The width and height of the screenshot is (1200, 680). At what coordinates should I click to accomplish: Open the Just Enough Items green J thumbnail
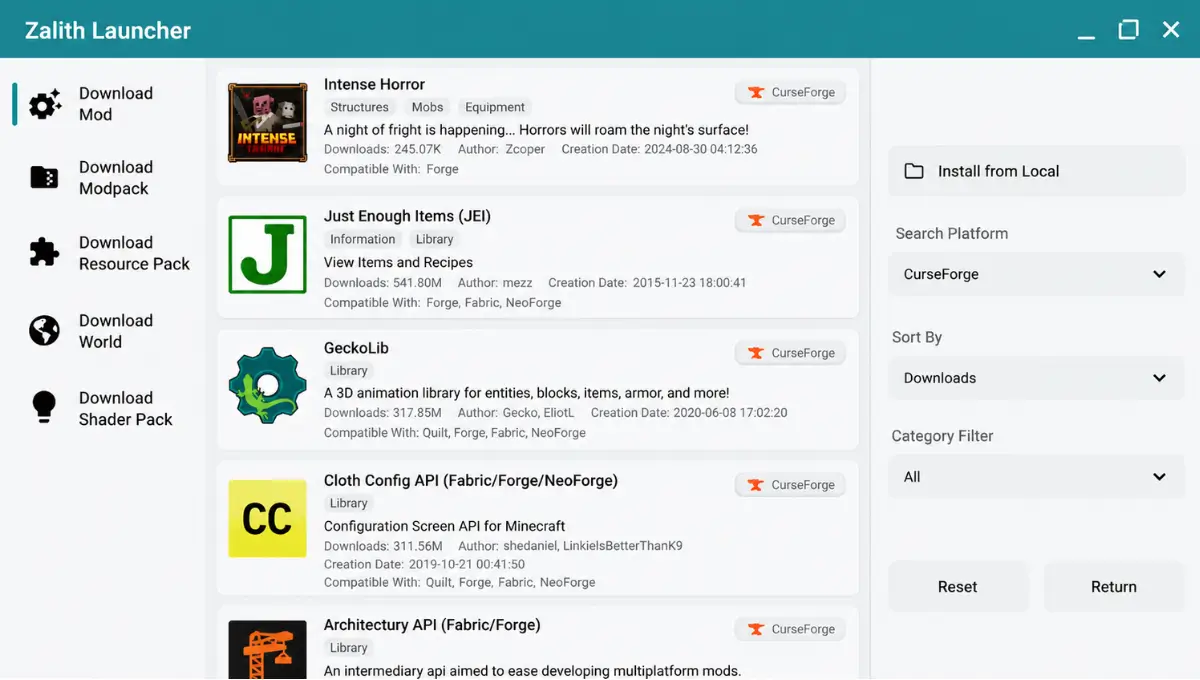pyautogui.click(x=267, y=255)
